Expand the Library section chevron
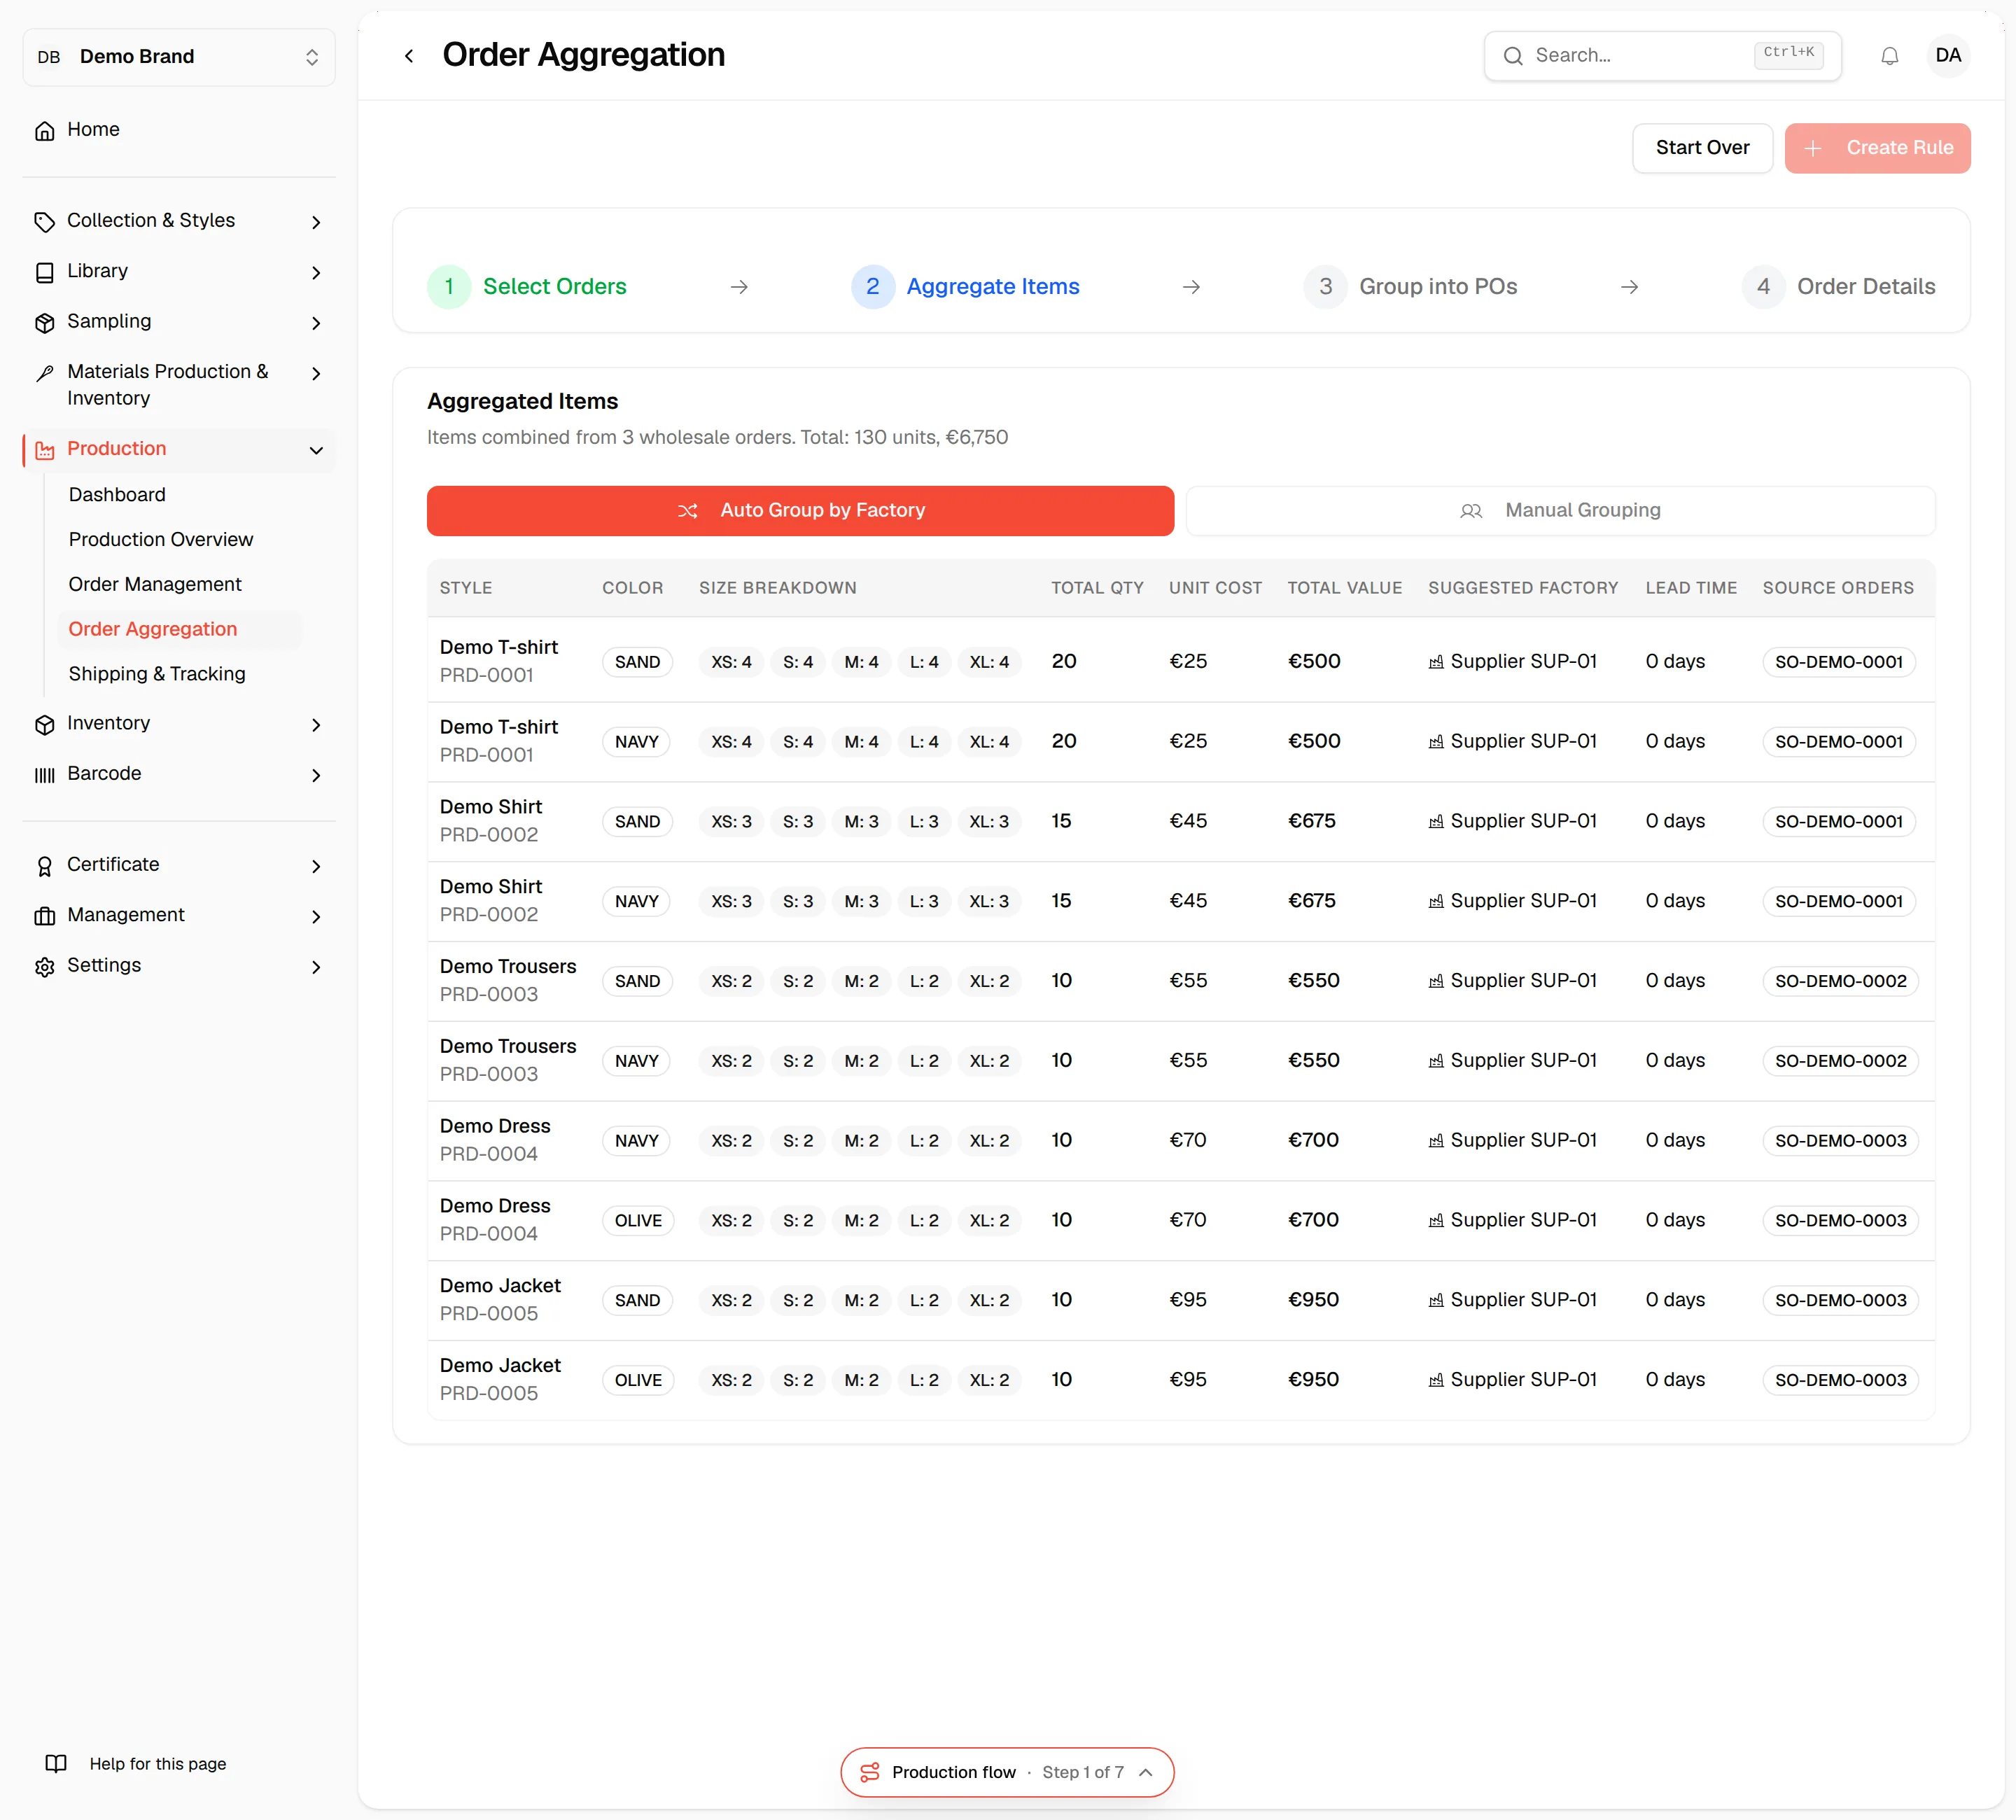The image size is (2016, 1820). tap(316, 272)
